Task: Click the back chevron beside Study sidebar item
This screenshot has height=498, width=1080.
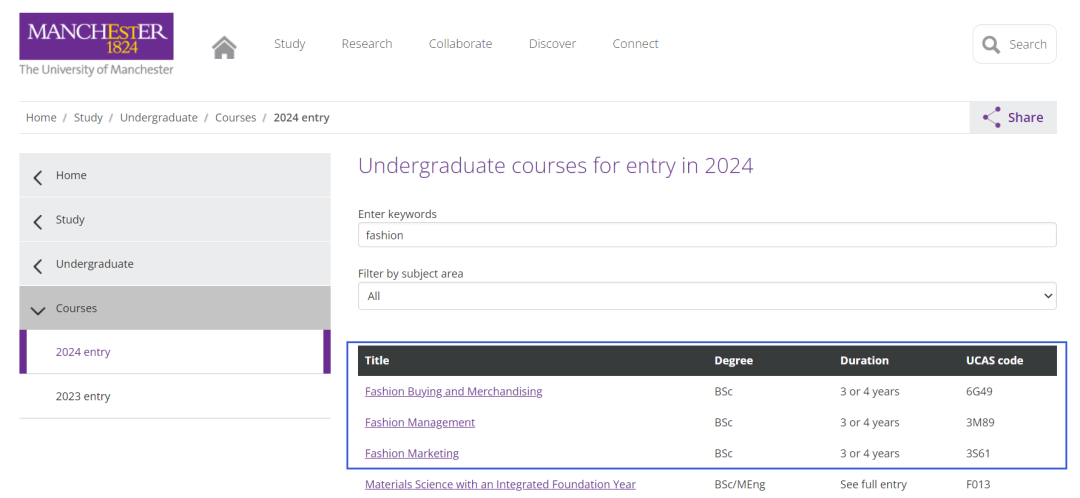Action: (x=38, y=221)
